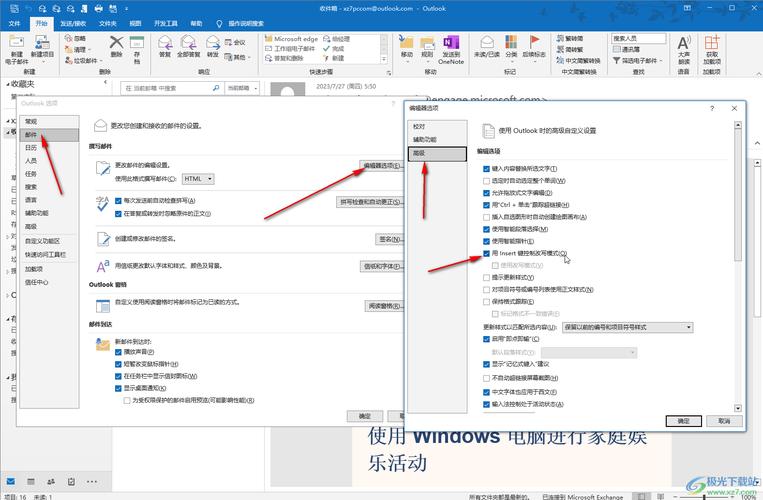Click the search magnifier in mailbox search box
The width and height of the screenshot is (763, 500).
coord(216,88)
